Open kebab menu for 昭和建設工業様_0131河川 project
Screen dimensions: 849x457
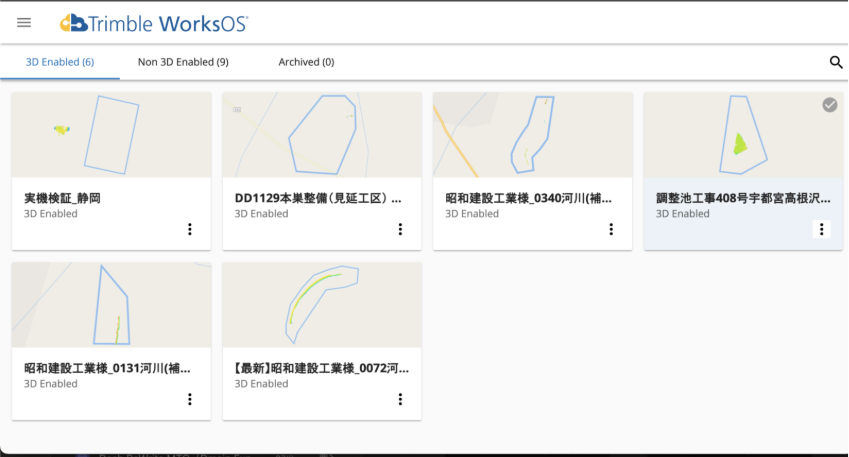coord(190,399)
